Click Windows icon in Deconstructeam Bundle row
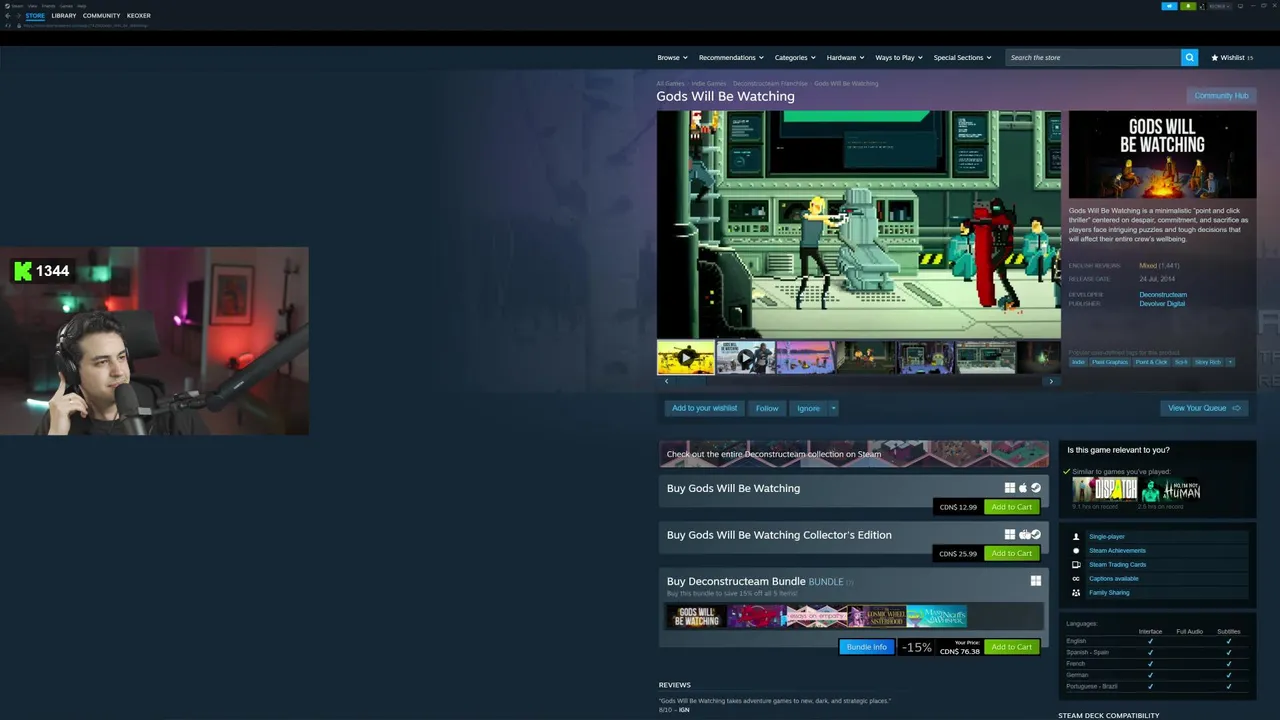This screenshot has width=1280, height=720. 1036,581
